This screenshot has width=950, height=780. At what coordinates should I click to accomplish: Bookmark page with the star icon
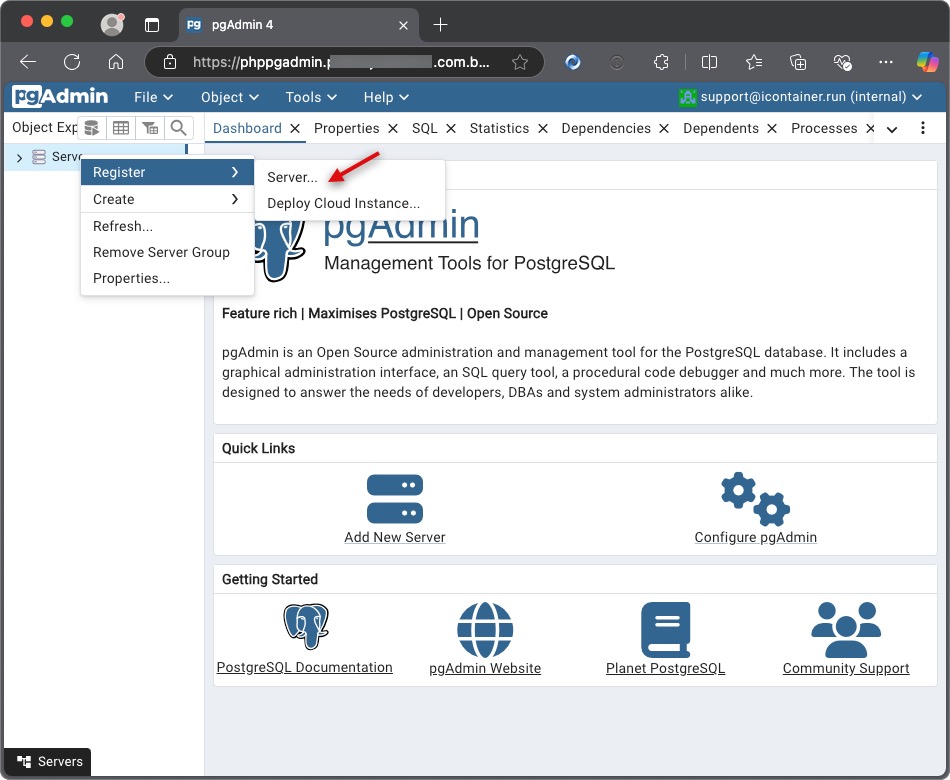coord(520,62)
